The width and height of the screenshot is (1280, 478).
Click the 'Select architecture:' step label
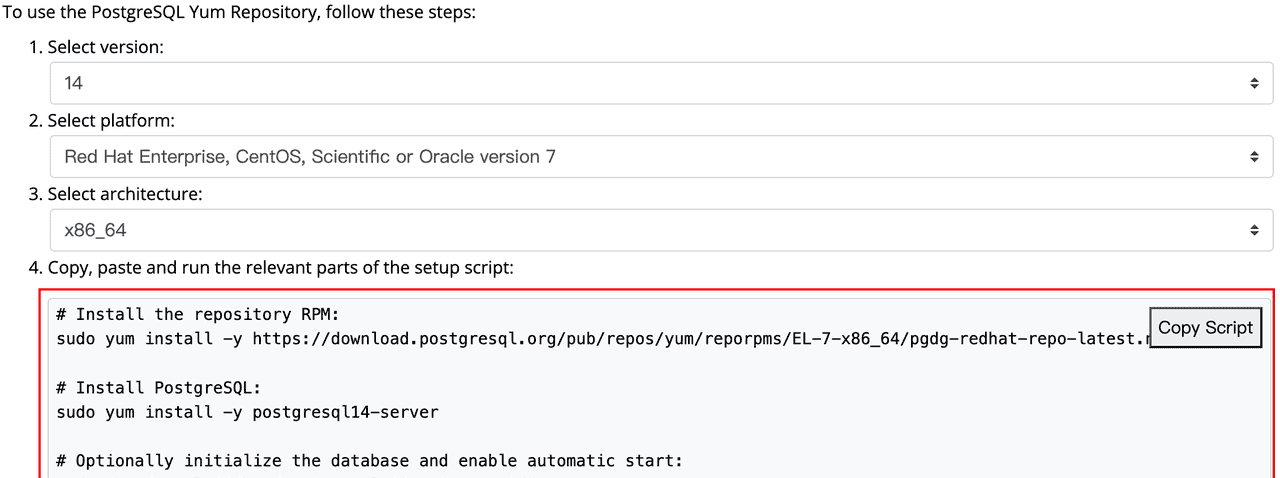124,194
